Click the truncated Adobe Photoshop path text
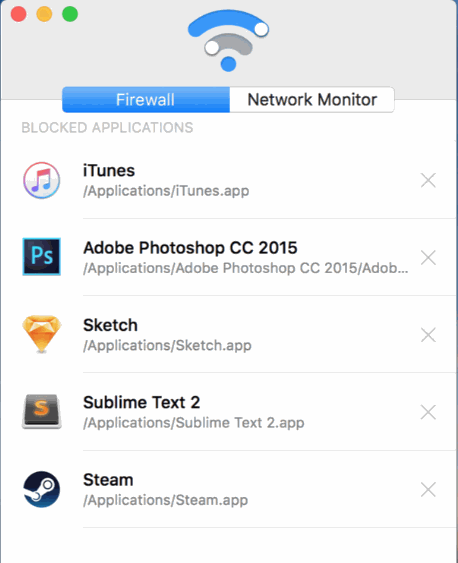 tap(246, 268)
